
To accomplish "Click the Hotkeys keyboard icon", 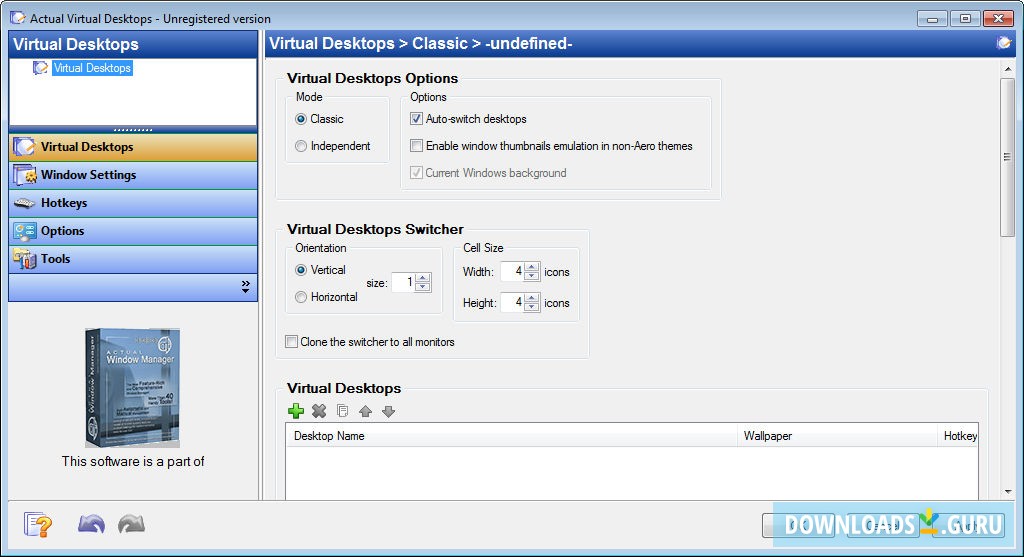I will (25, 203).
